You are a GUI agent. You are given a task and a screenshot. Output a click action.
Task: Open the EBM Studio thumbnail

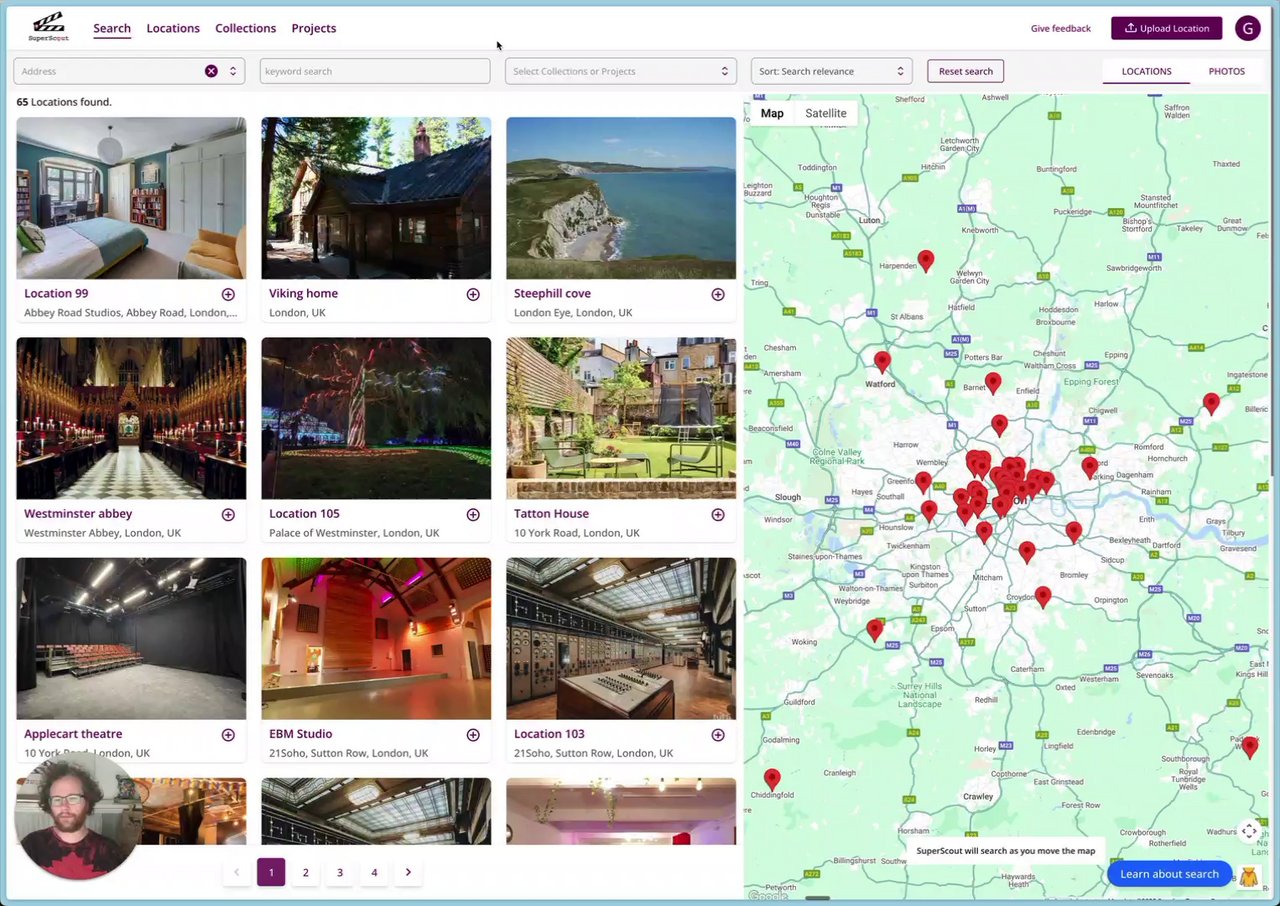(376, 638)
